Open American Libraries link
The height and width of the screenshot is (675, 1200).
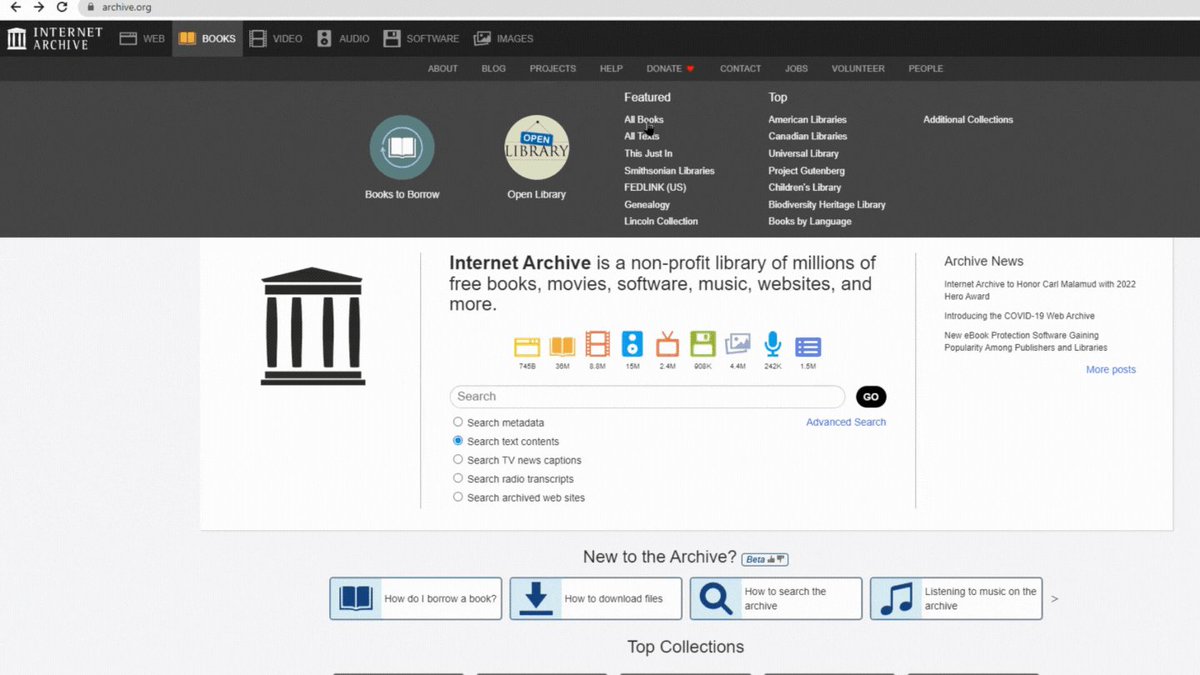click(x=807, y=120)
